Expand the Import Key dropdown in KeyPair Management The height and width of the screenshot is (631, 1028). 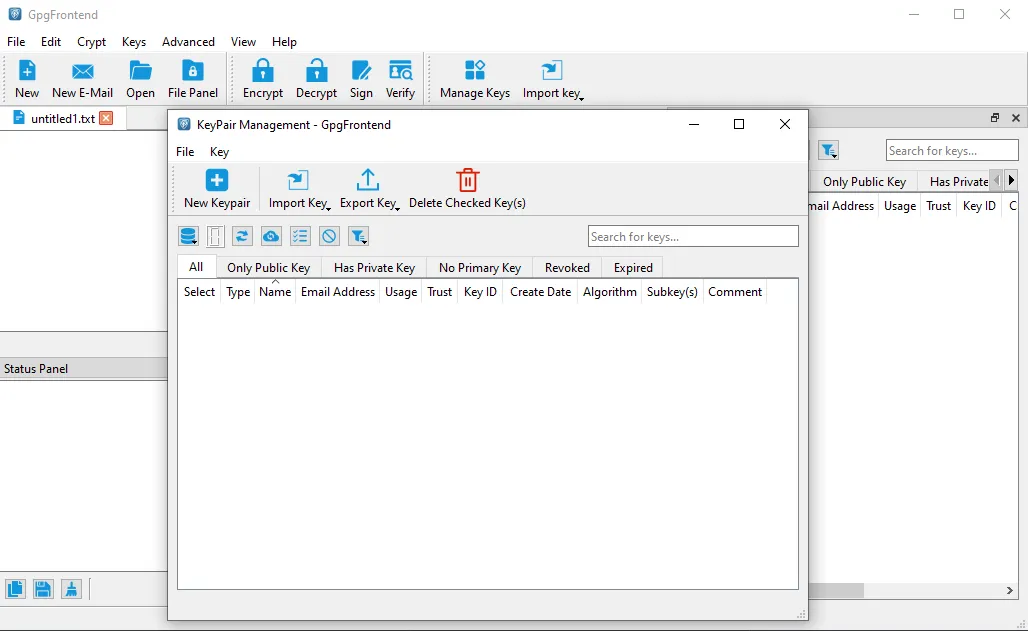tap(299, 188)
